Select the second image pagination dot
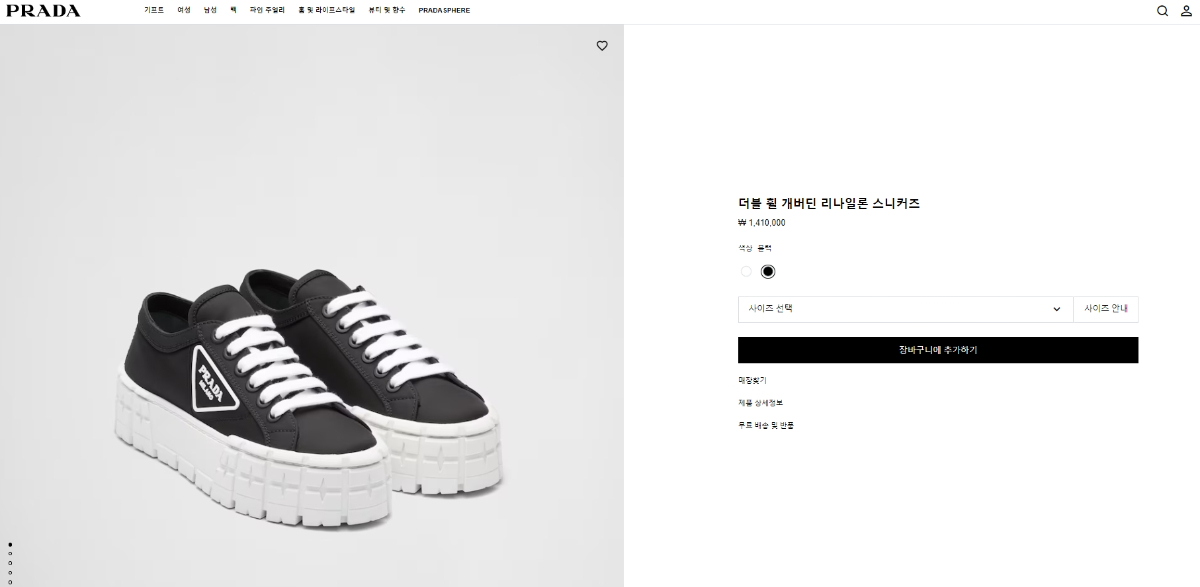This screenshot has height=587, width=1200. point(10,553)
